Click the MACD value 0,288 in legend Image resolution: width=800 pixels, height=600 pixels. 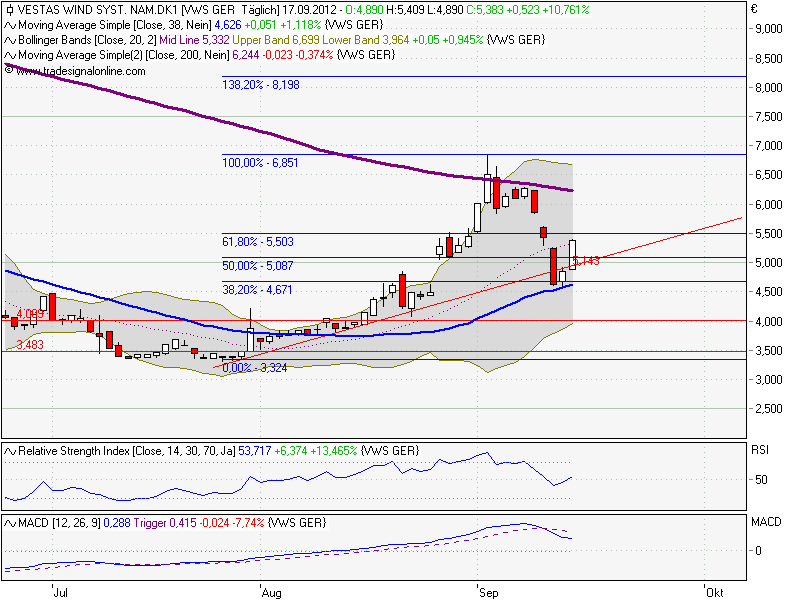pyautogui.click(x=117, y=523)
